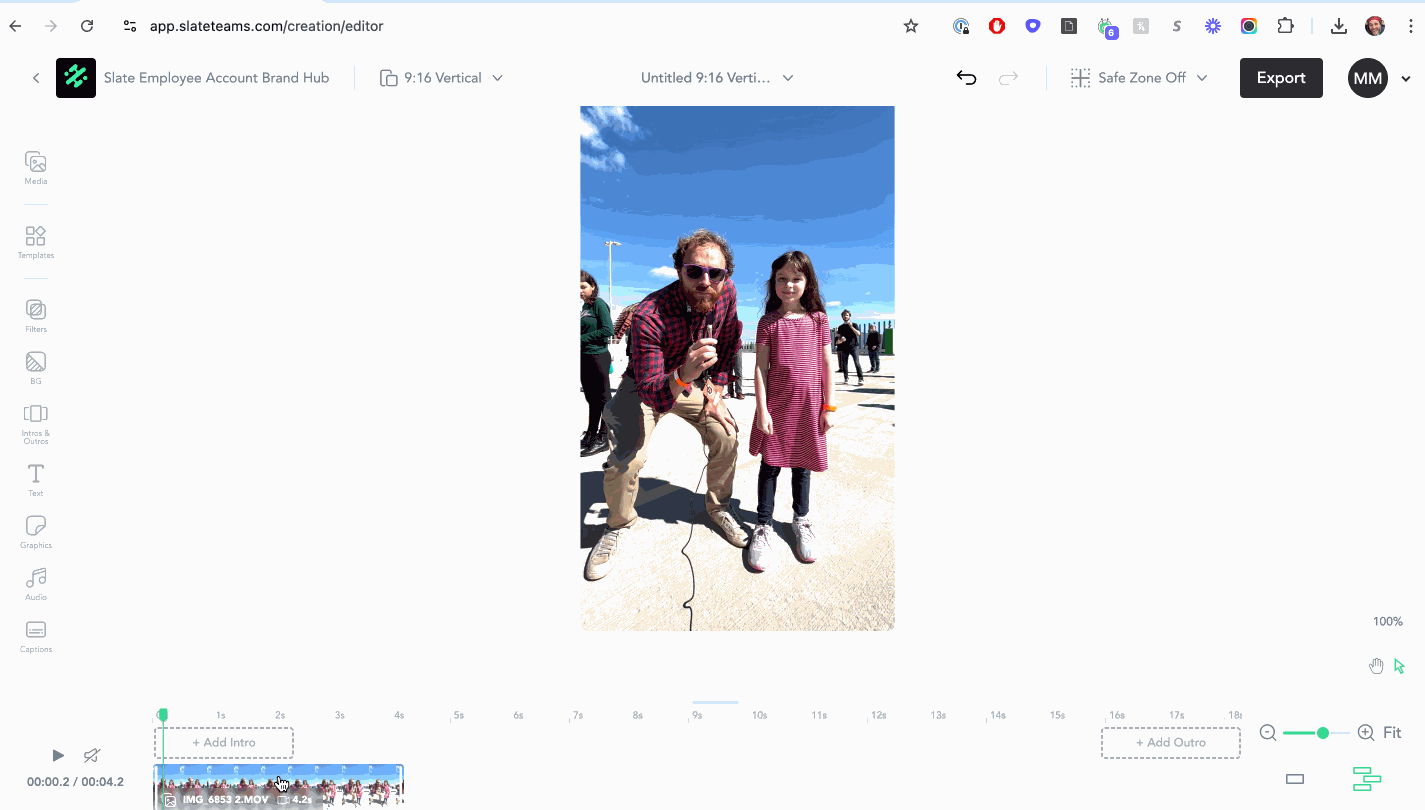1425x810 pixels.
Task: Open the Text tool
Action: click(36, 479)
